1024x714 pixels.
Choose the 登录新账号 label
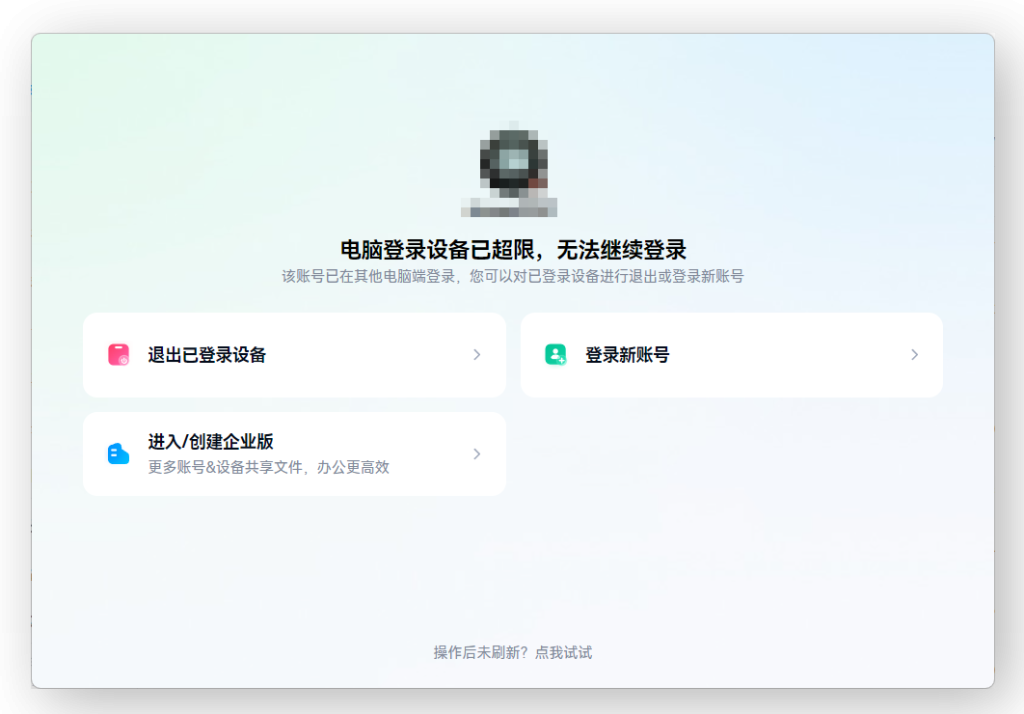coord(627,355)
